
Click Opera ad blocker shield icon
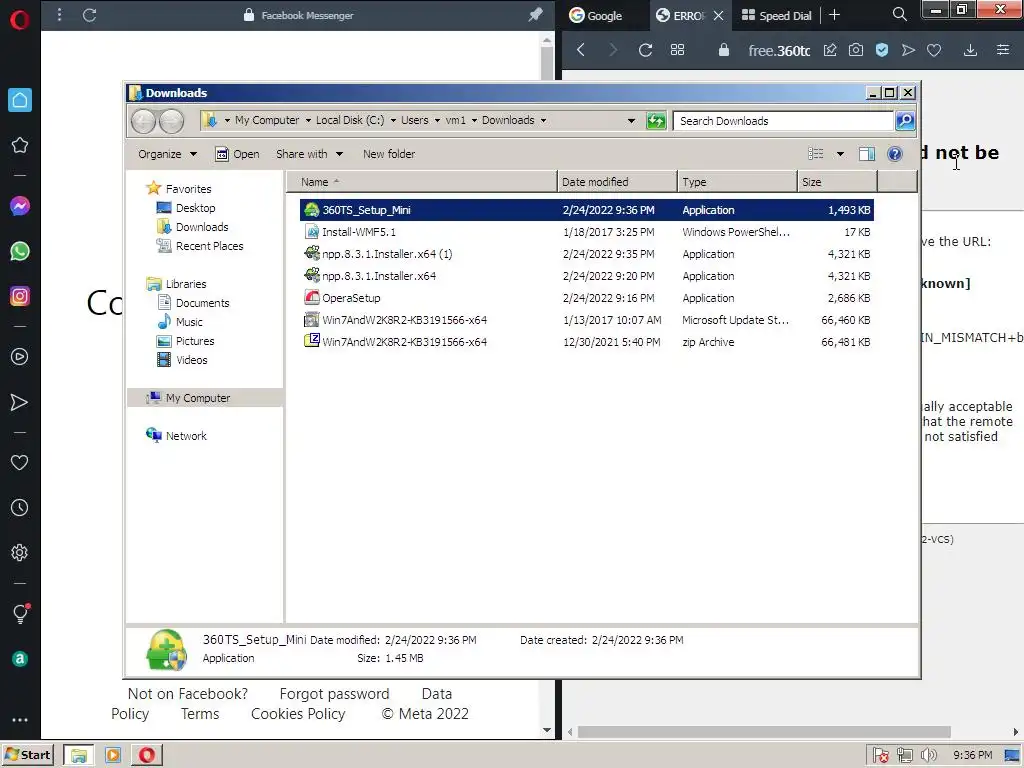coord(882,50)
